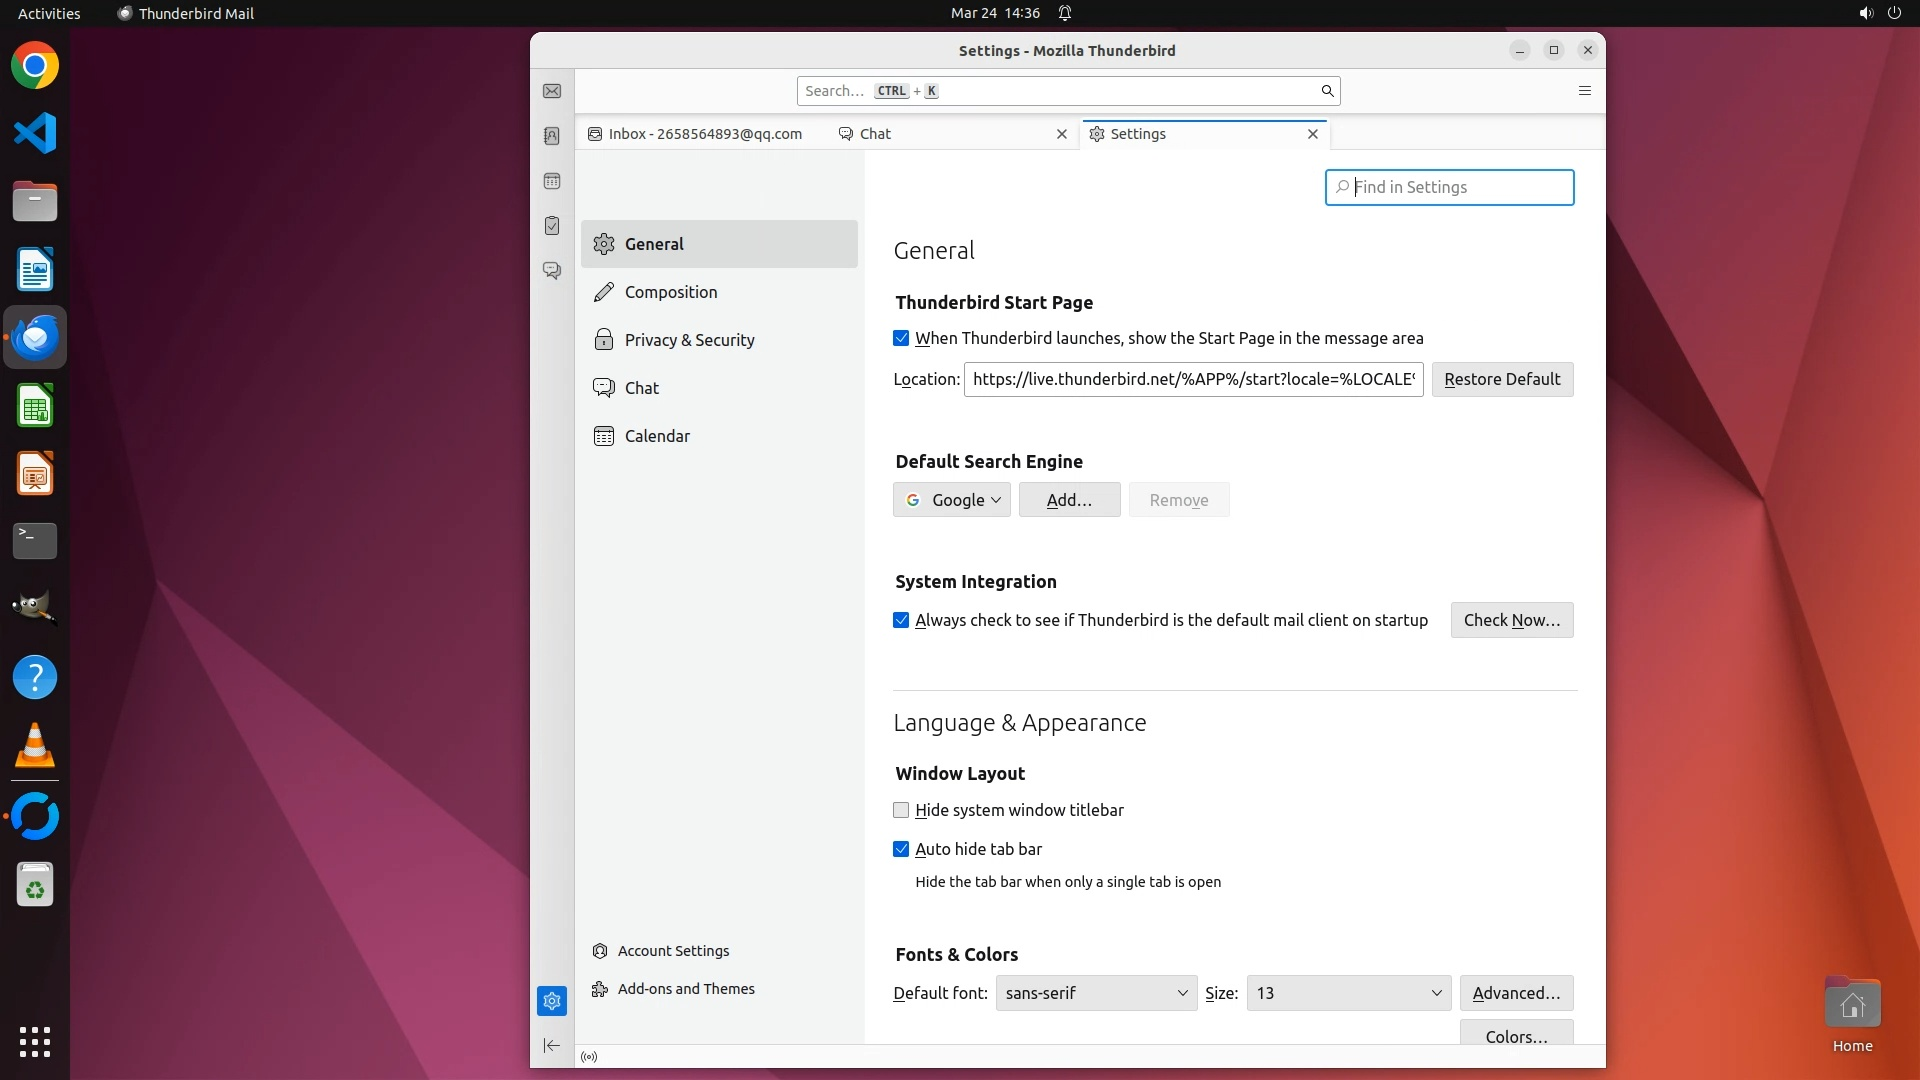The height and width of the screenshot is (1080, 1920).
Task: Open Account Settings link
Action: [x=673, y=951]
